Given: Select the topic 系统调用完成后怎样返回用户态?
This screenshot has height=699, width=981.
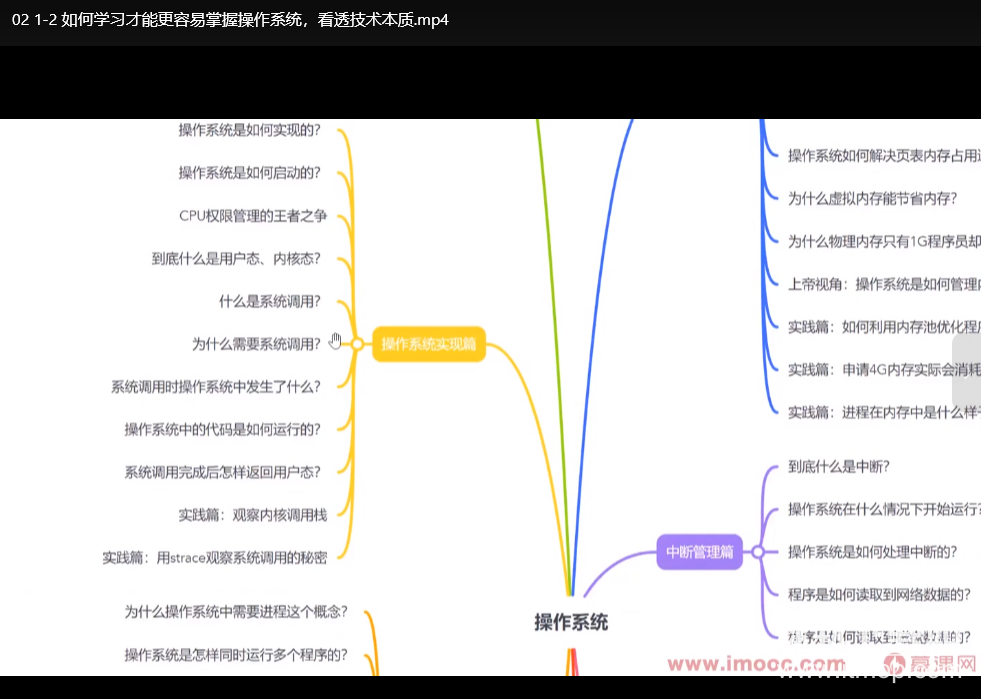Looking at the screenshot, I should click(223, 472).
